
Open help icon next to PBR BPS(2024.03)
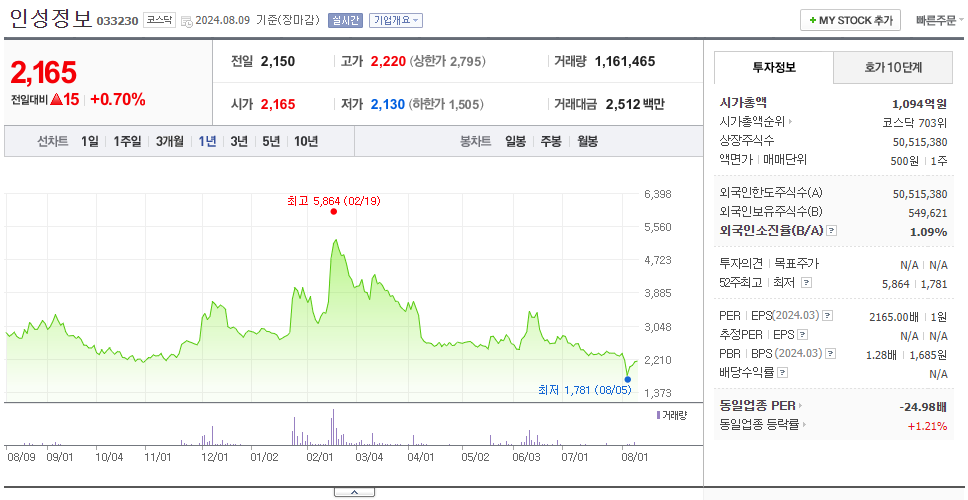tap(830, 354)
